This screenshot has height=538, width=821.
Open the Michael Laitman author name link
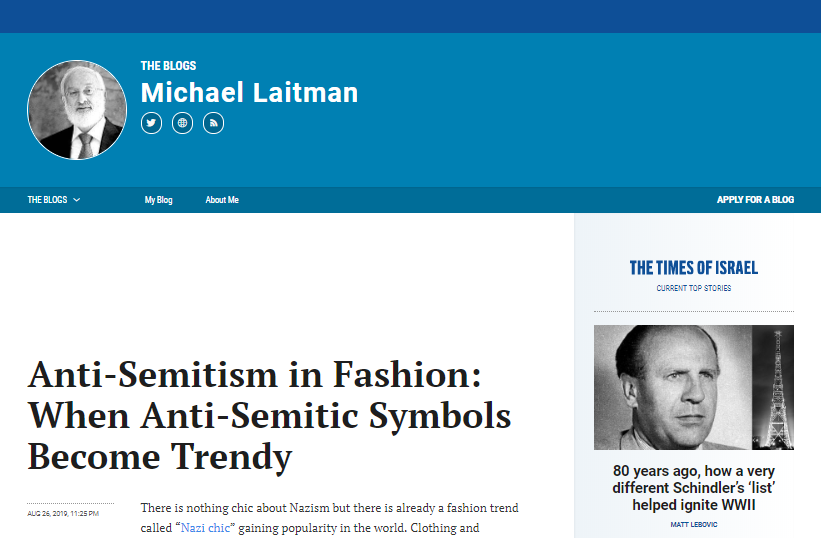(249, 93)
